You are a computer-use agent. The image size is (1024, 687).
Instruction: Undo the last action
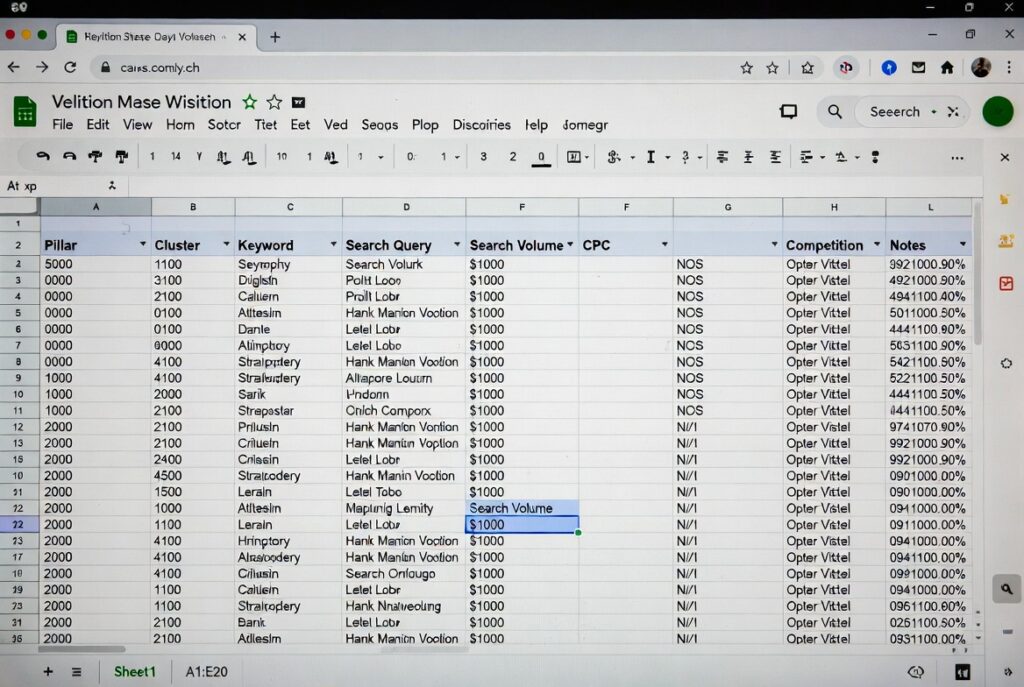pos(45,157)
